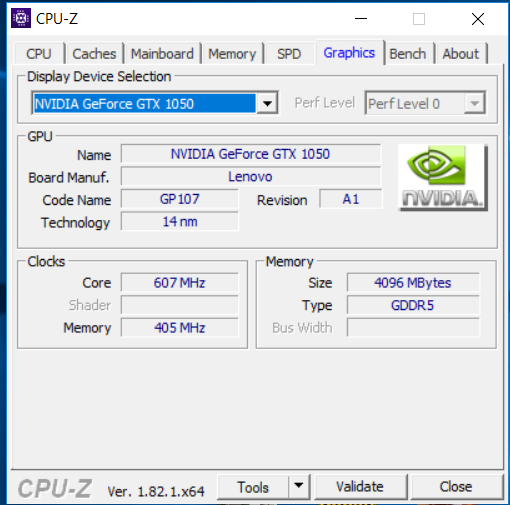This screenshot has height=505, width=510.
Task: Expand the display device dropdown arrow
Action: [x=267, y=104]
